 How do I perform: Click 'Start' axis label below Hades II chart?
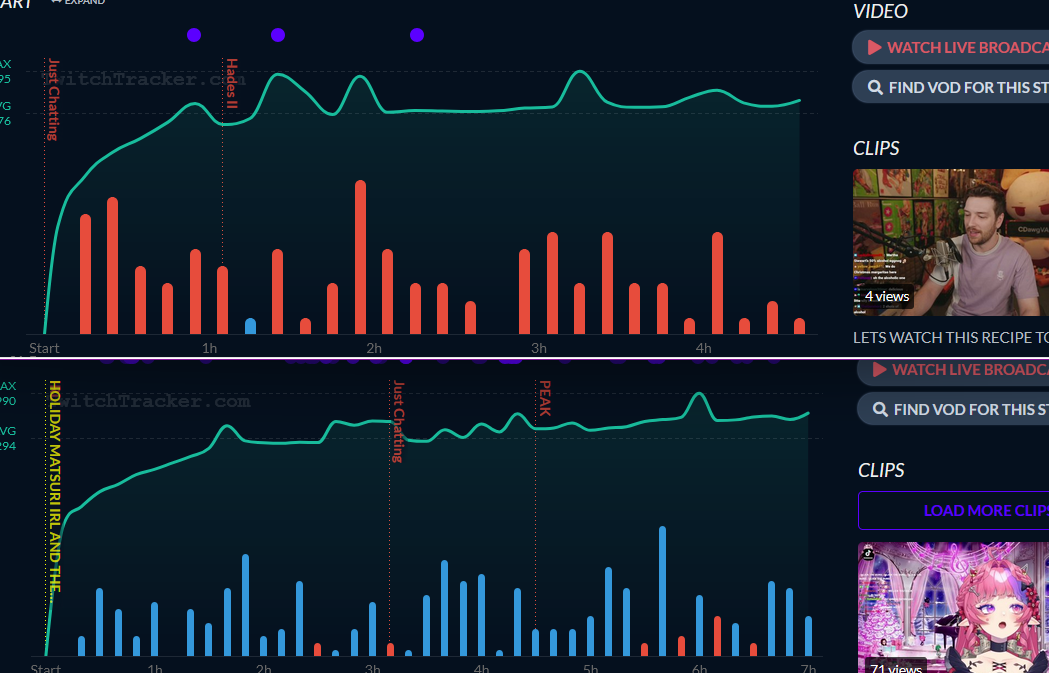44,348
